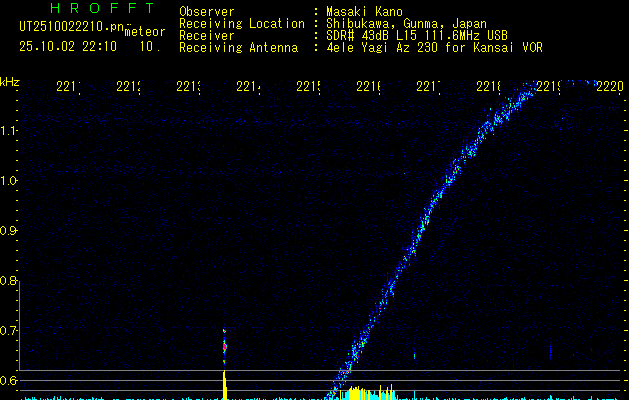Click the 4ele Yagi antenna description
This screenshot has height=400, width=629.
pos(434,47)
